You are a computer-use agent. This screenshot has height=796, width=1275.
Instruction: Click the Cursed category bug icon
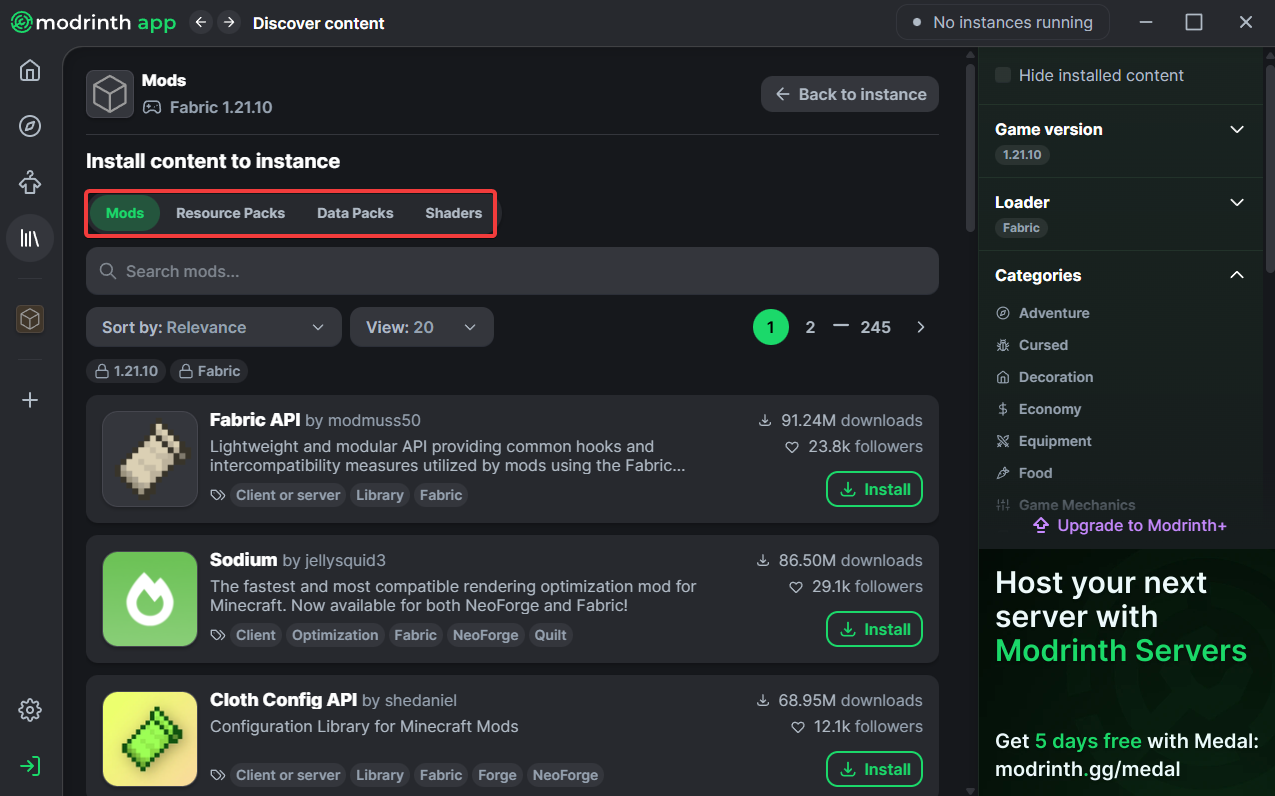tap(1003, 345)
